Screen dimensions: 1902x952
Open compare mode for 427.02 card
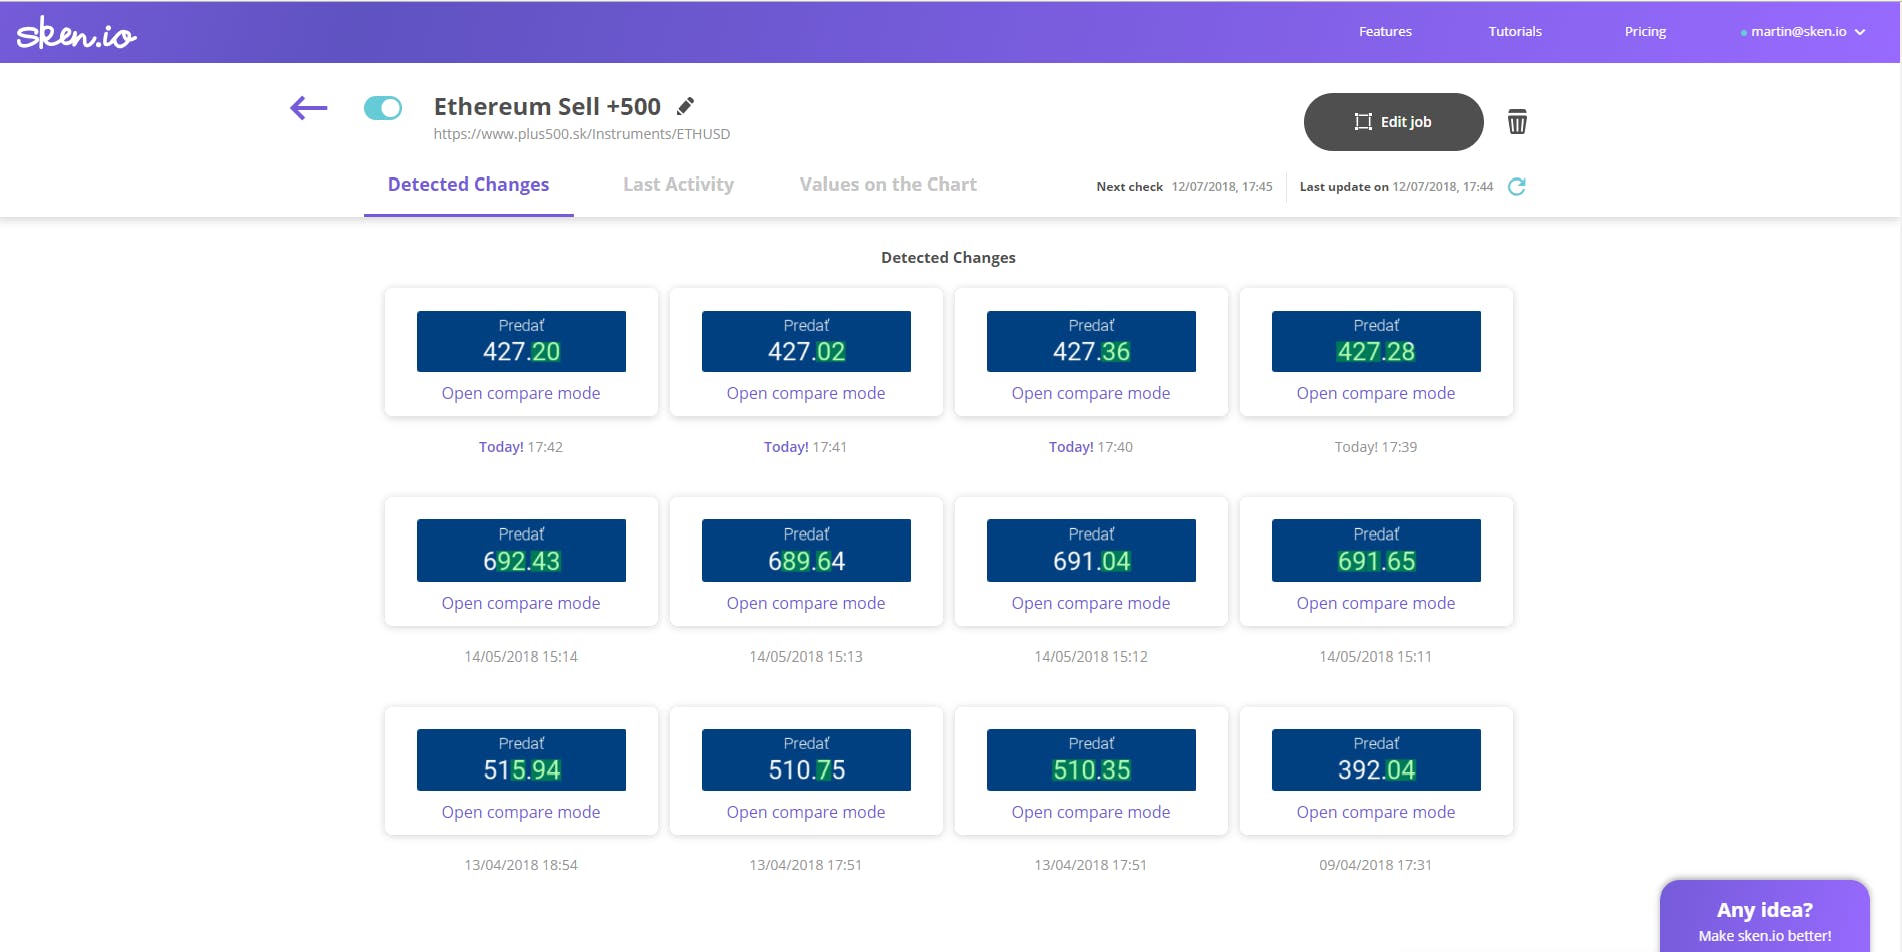tap(806, 394)
